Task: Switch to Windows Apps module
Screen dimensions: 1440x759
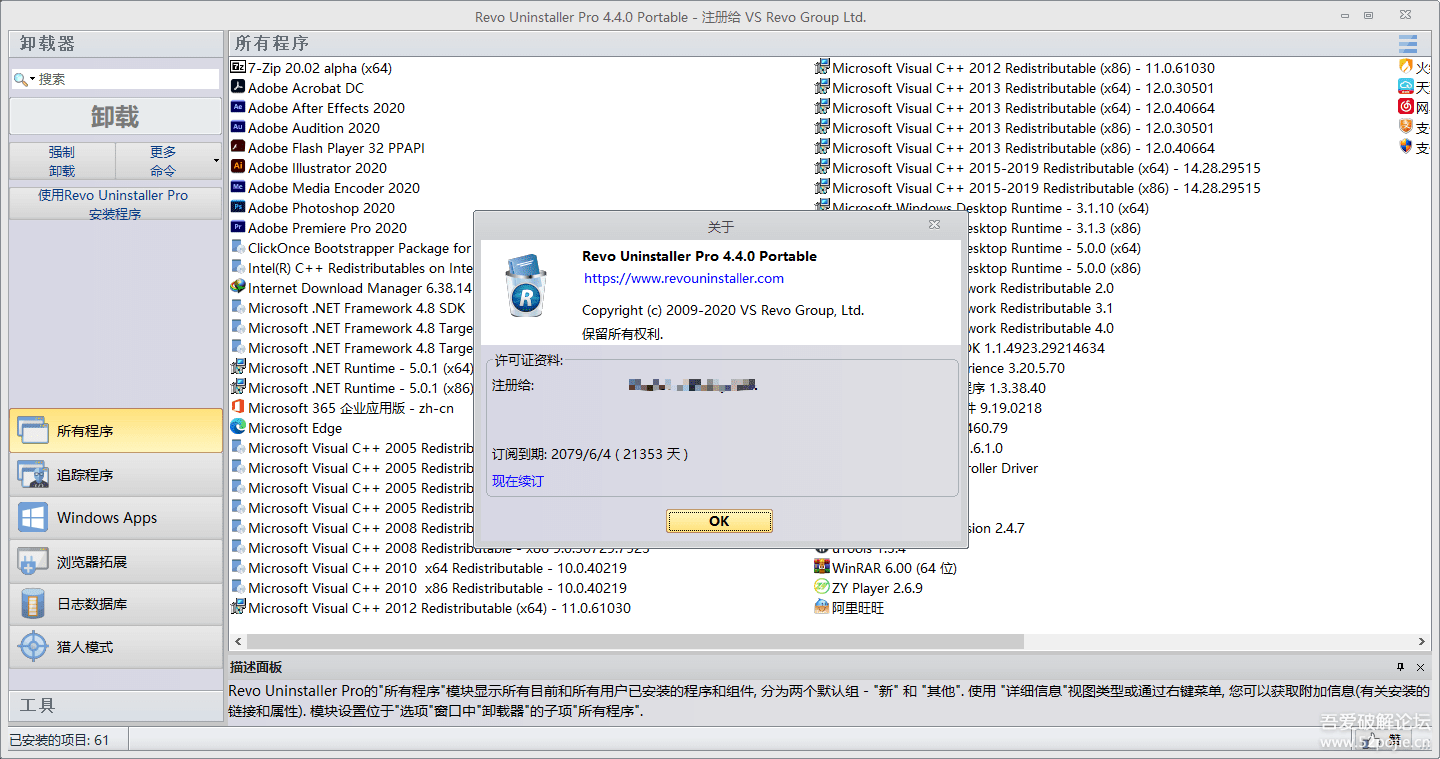Action: pyautogui.click(x=115, y=518)
